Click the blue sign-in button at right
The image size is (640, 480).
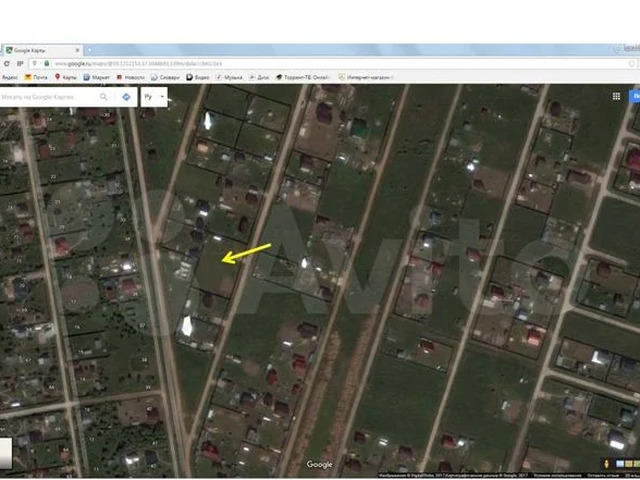pyautogui.click(x=635, y=96)
